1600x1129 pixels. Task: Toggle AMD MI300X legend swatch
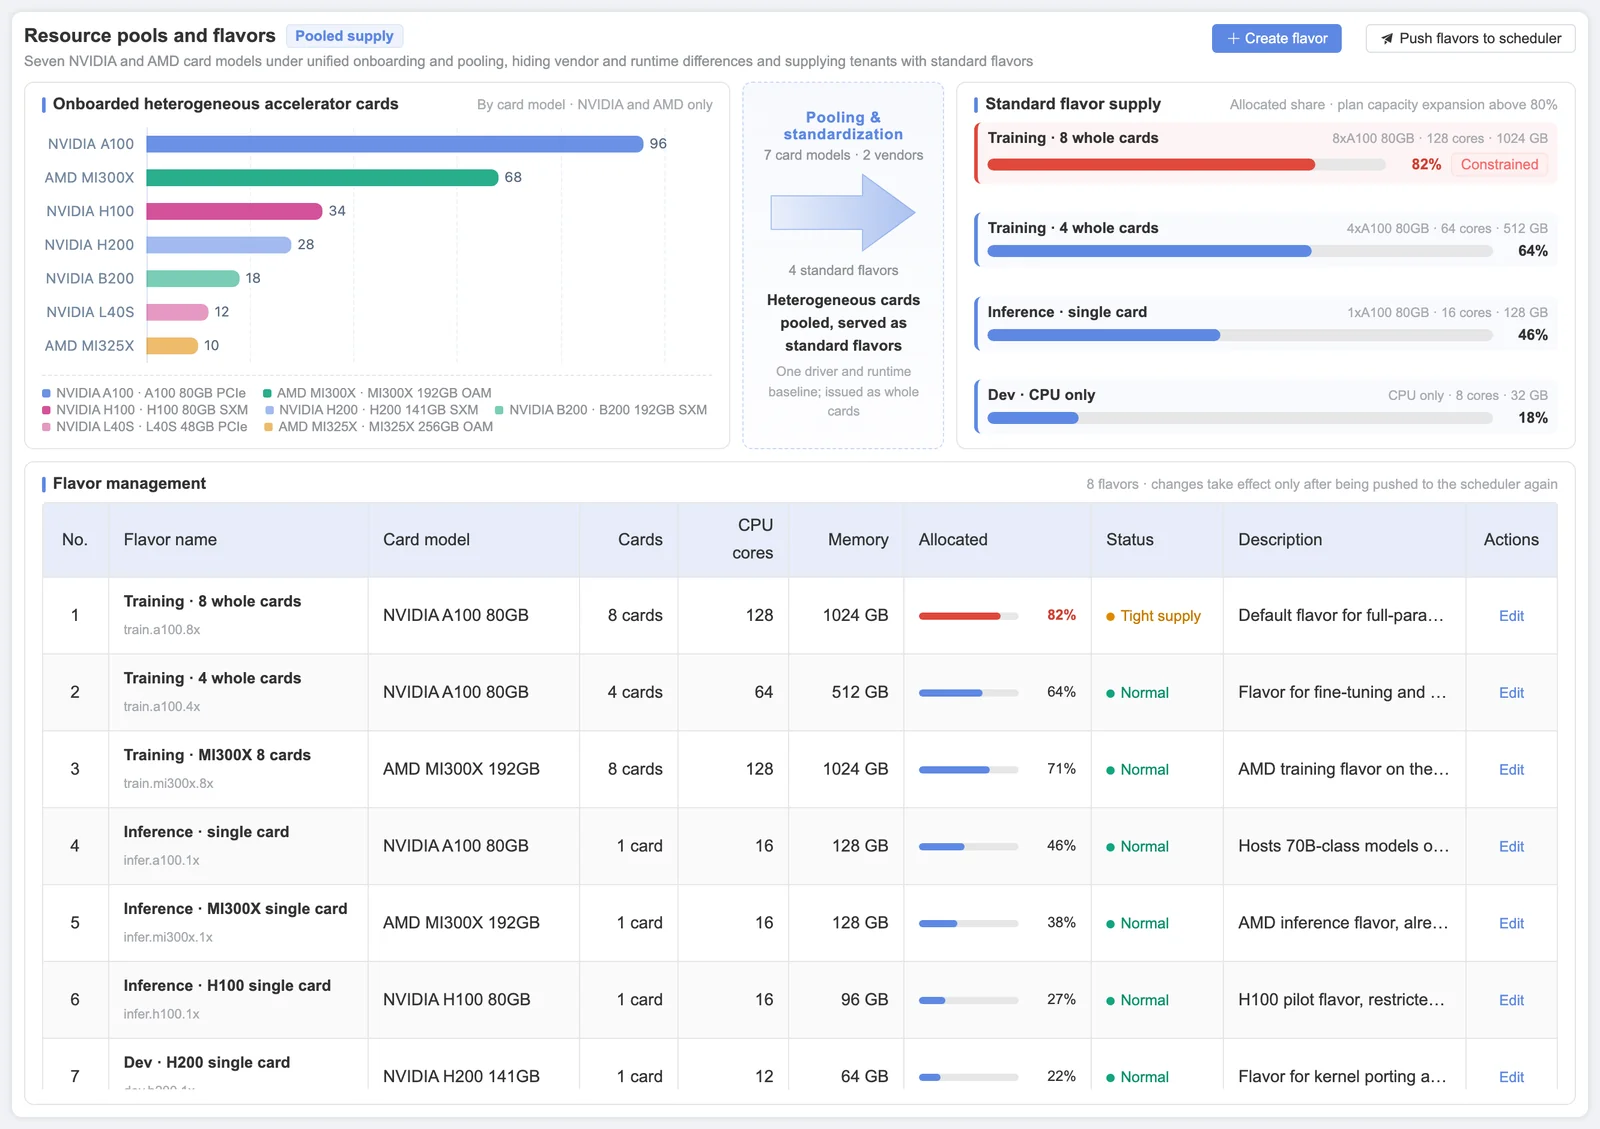coord(268,393)
